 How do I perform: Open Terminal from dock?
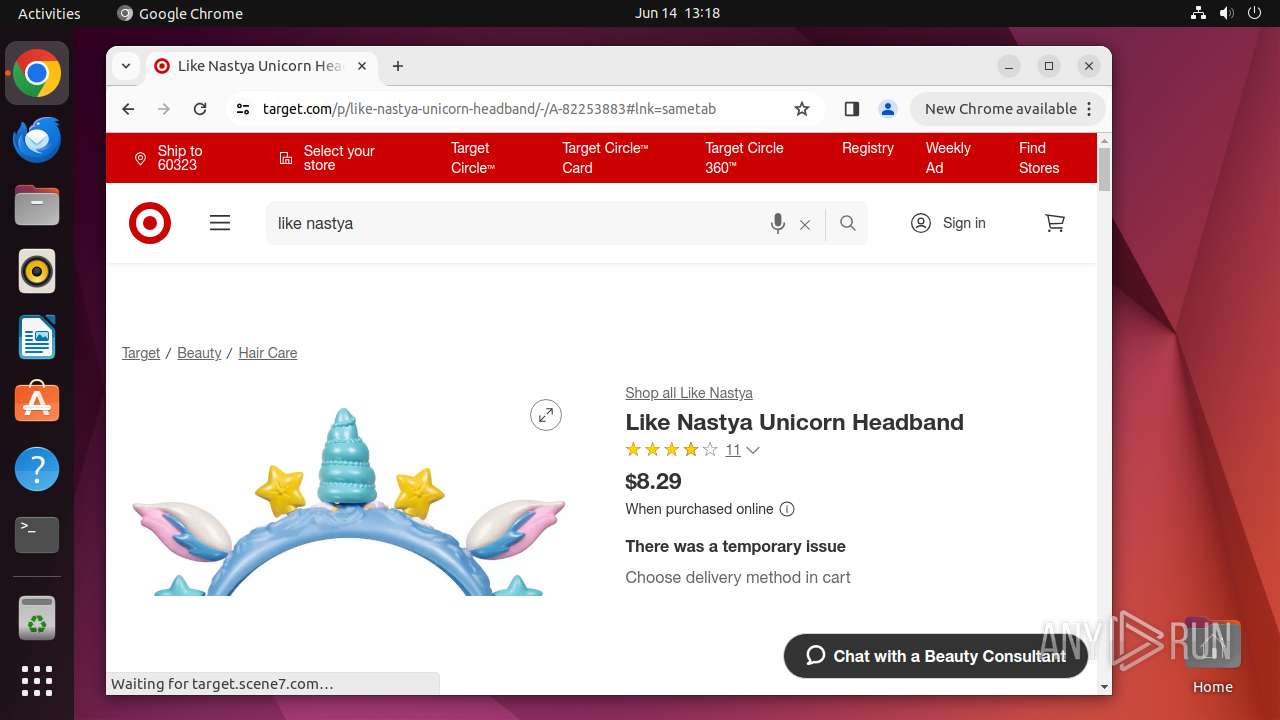37,535
